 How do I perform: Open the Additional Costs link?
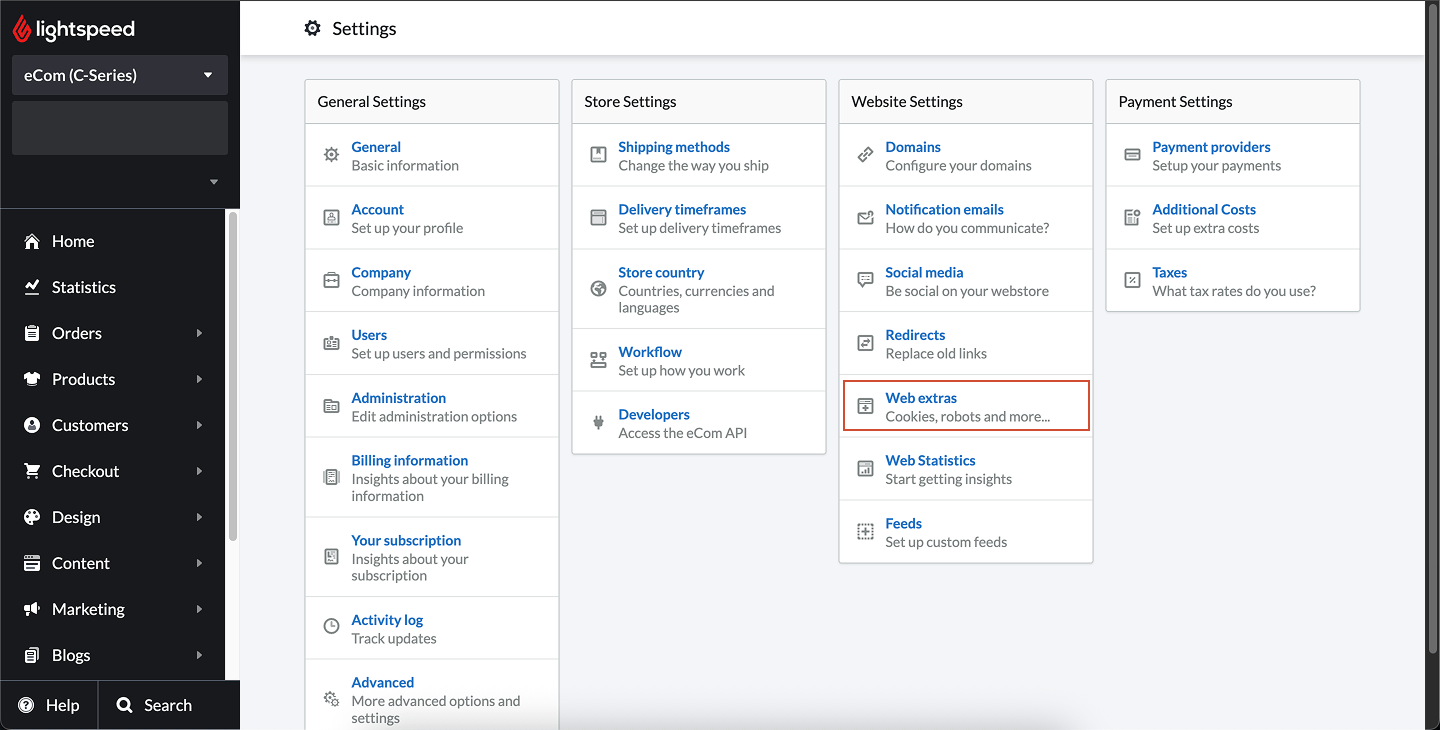[1204, 209]
